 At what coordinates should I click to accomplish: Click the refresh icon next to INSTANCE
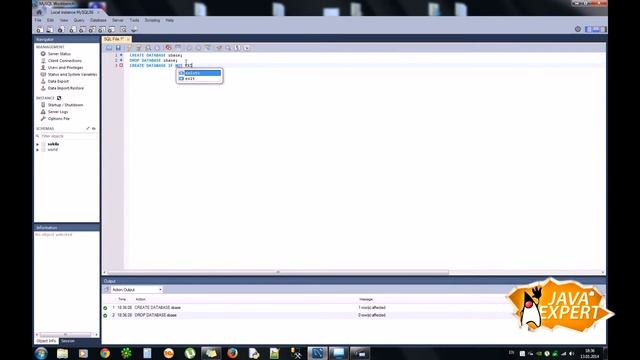click(x=59, y=98)
